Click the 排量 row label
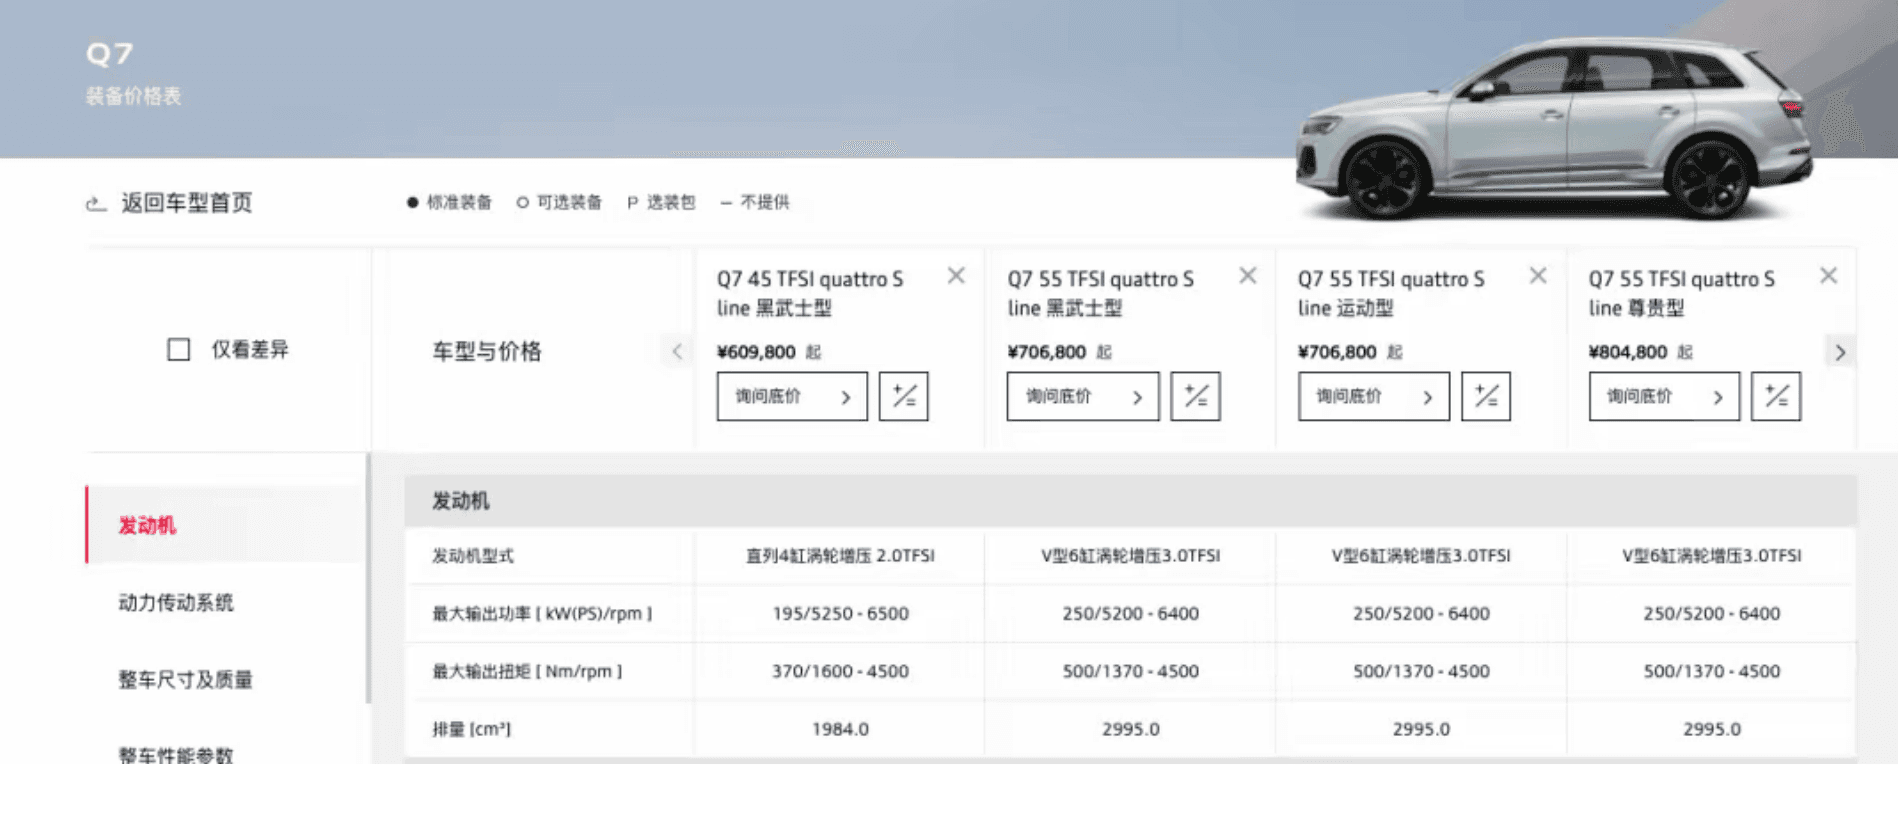The image size is (1898, 829). click(471, 730)
